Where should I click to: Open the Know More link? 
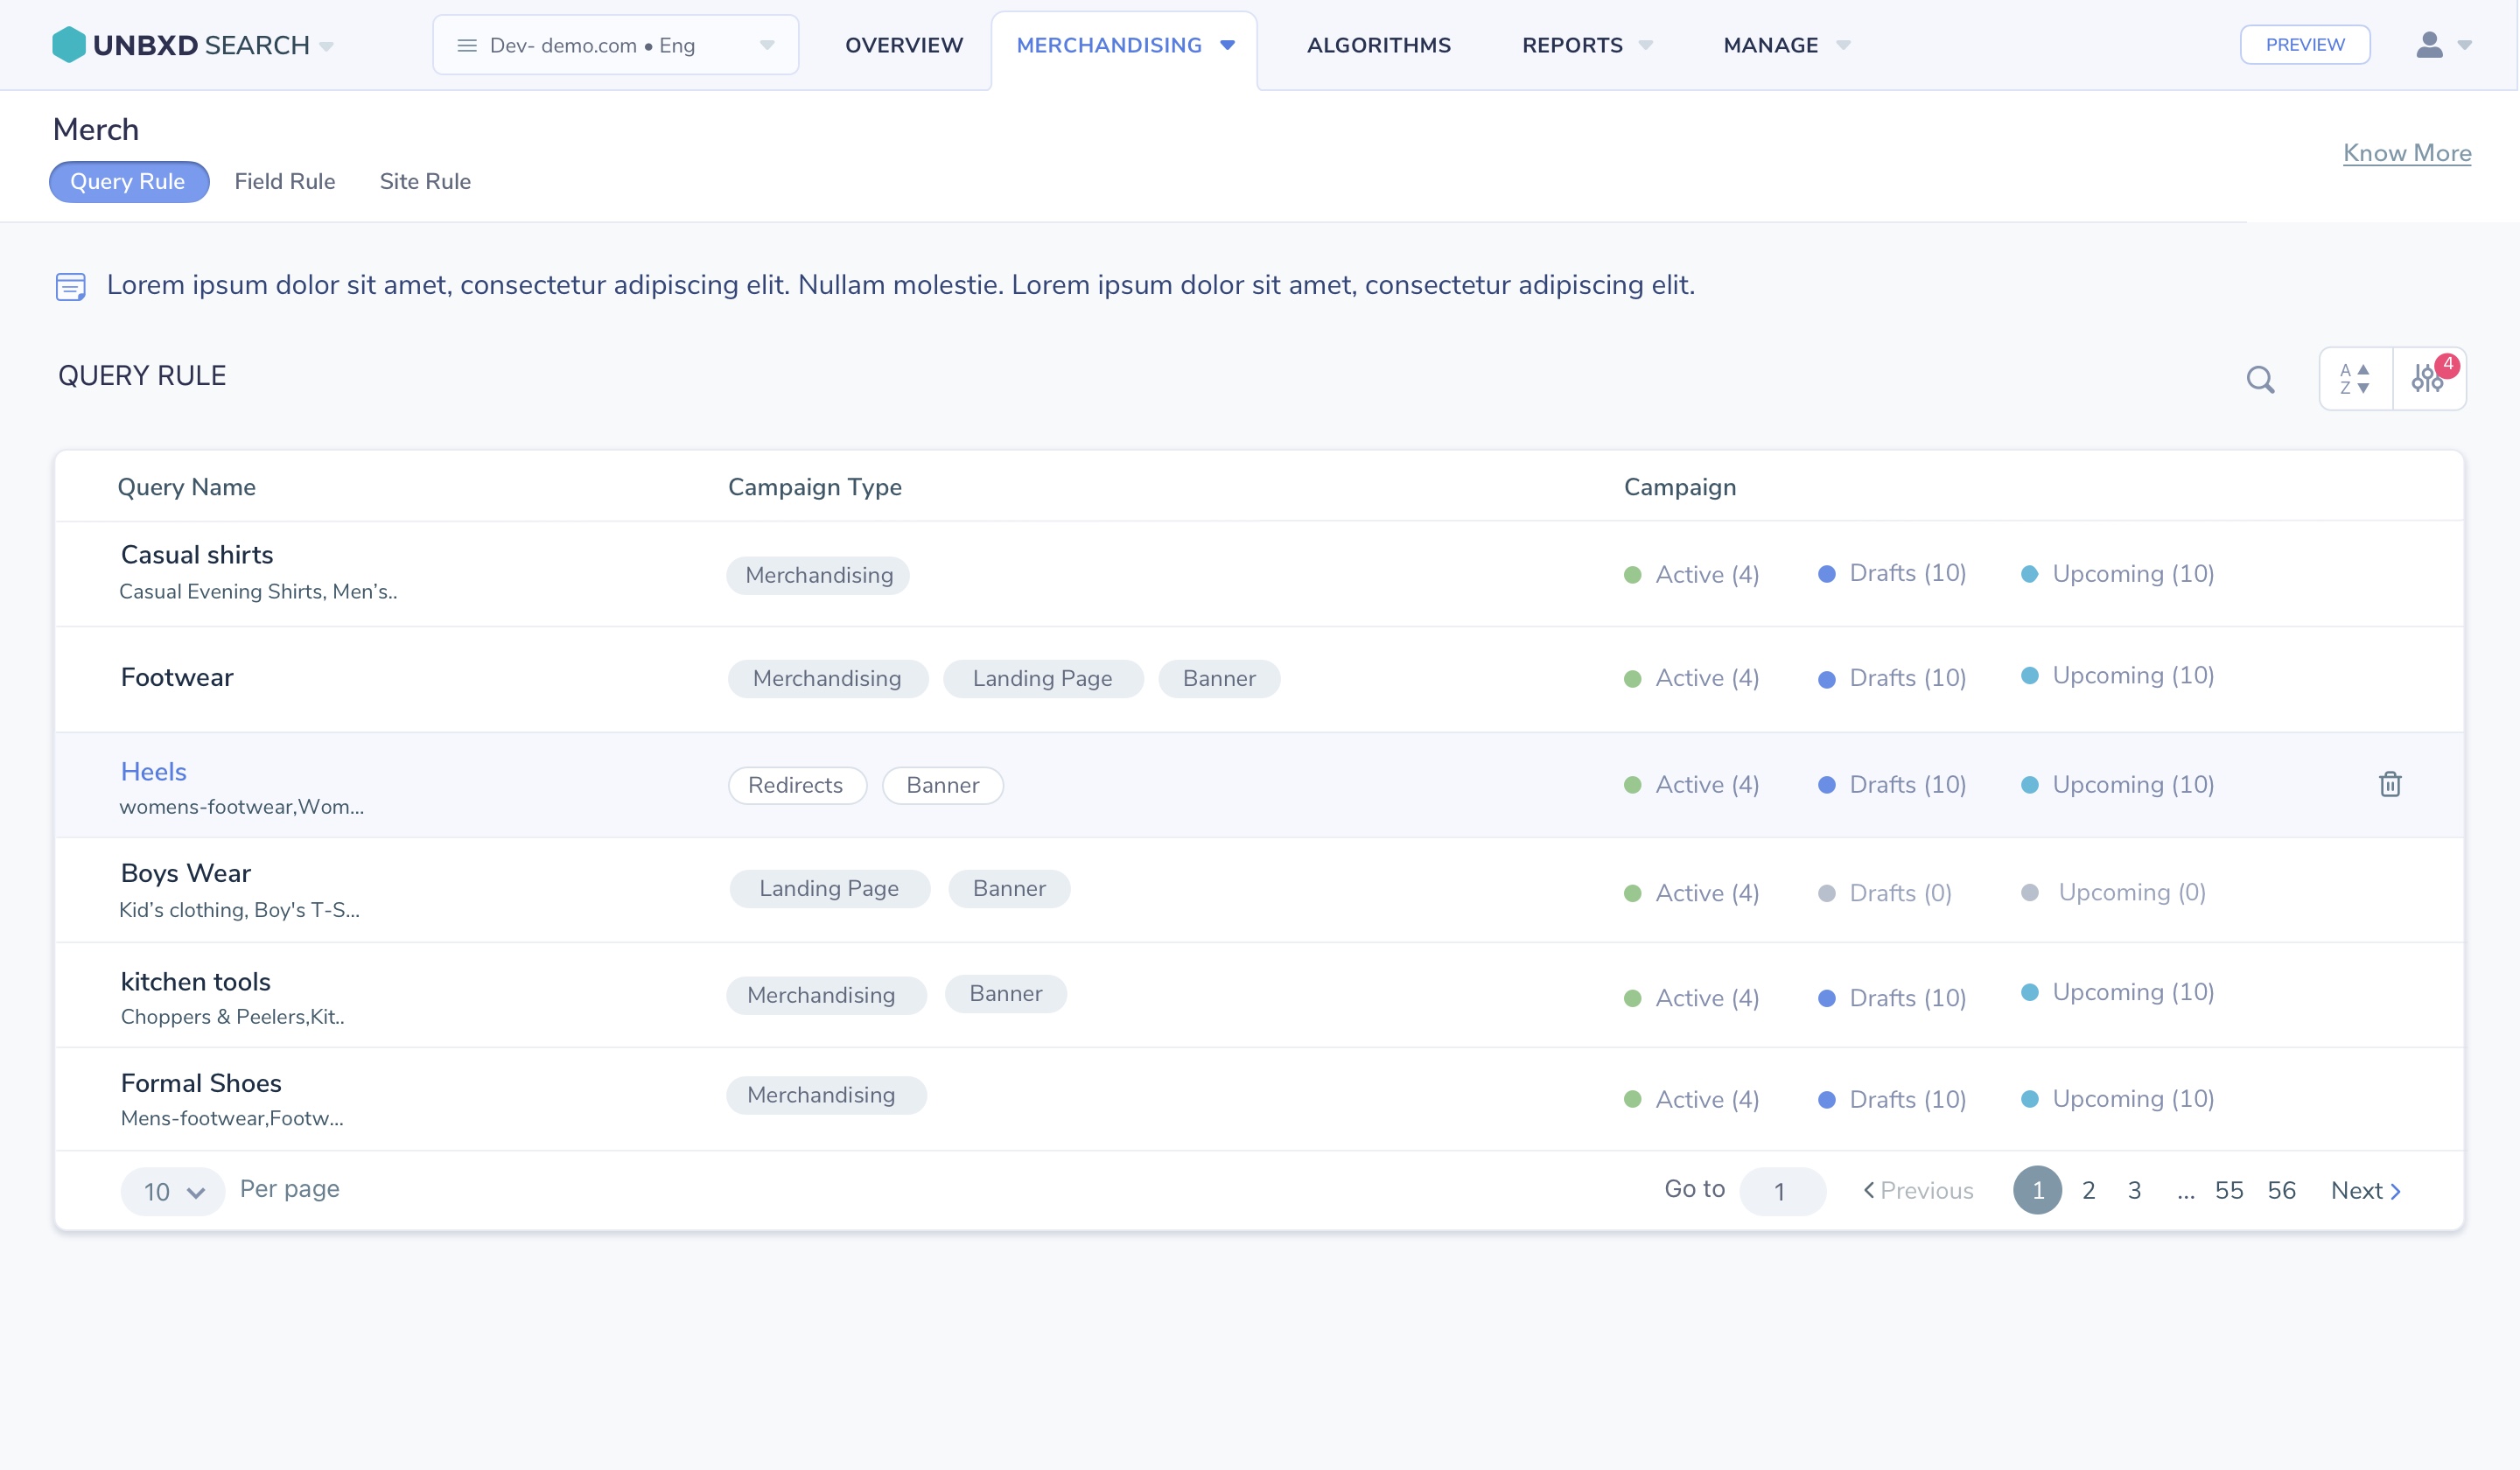(2407, 153)
